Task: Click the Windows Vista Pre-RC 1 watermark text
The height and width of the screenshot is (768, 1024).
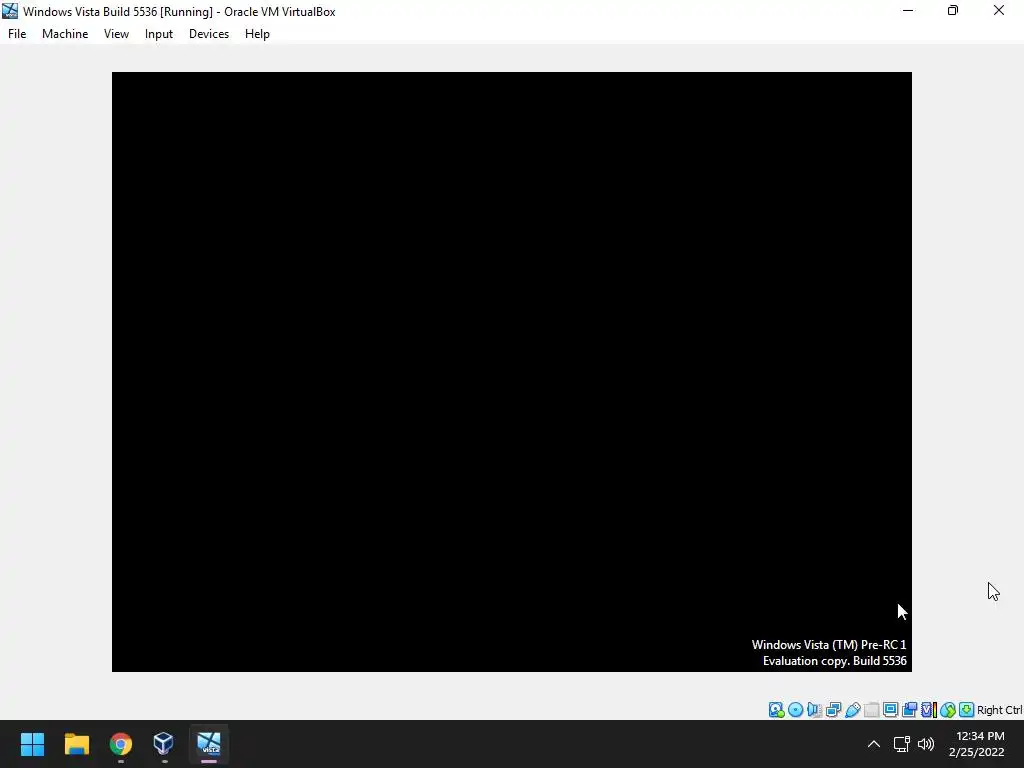Action: 829,645
